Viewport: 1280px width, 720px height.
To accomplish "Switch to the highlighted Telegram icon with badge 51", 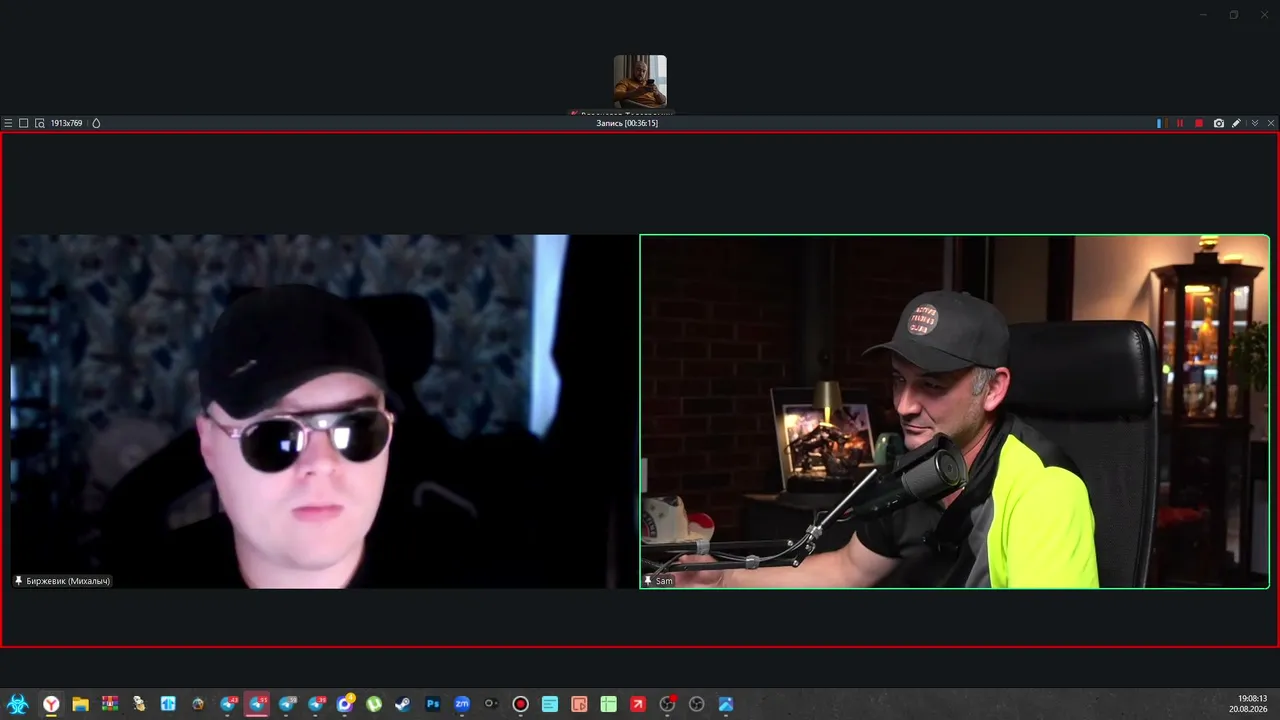I will tap(257, 704).
